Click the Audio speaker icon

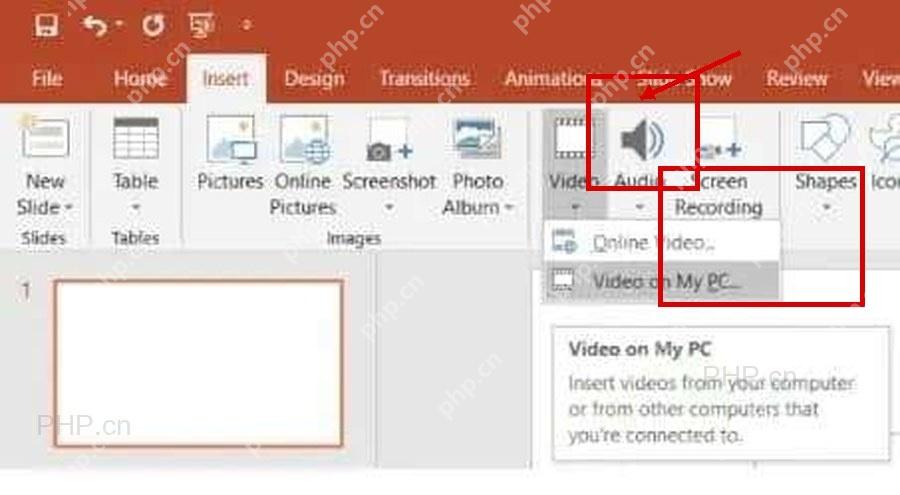642,139
